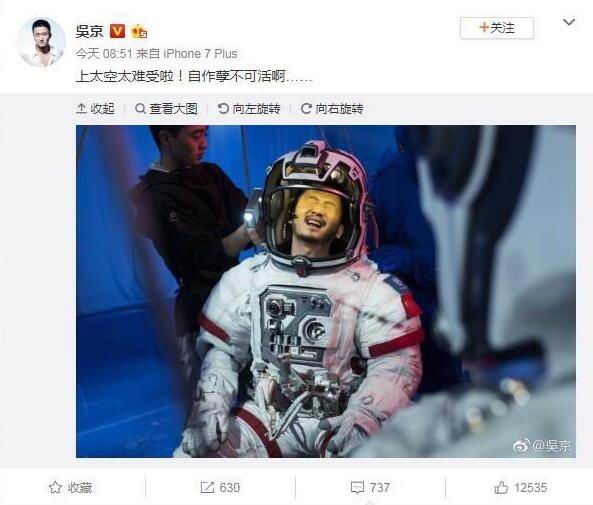Follow 吴京 with the 关注 button
The image size is (593, 505).
(497, 28)
